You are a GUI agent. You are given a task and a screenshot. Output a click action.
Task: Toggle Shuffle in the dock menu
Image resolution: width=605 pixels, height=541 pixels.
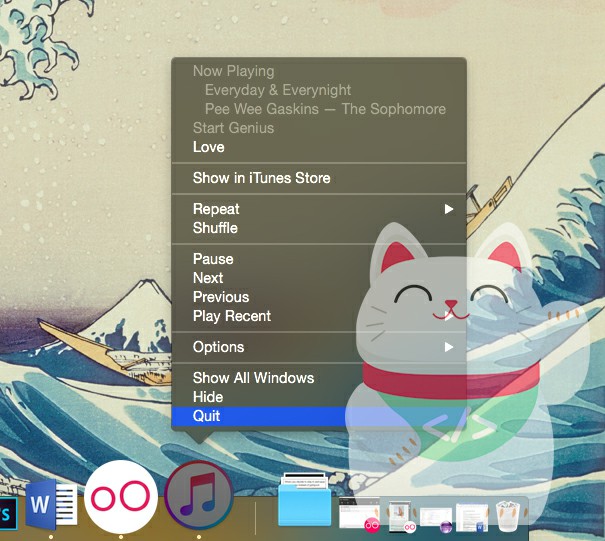pos(319,228)
